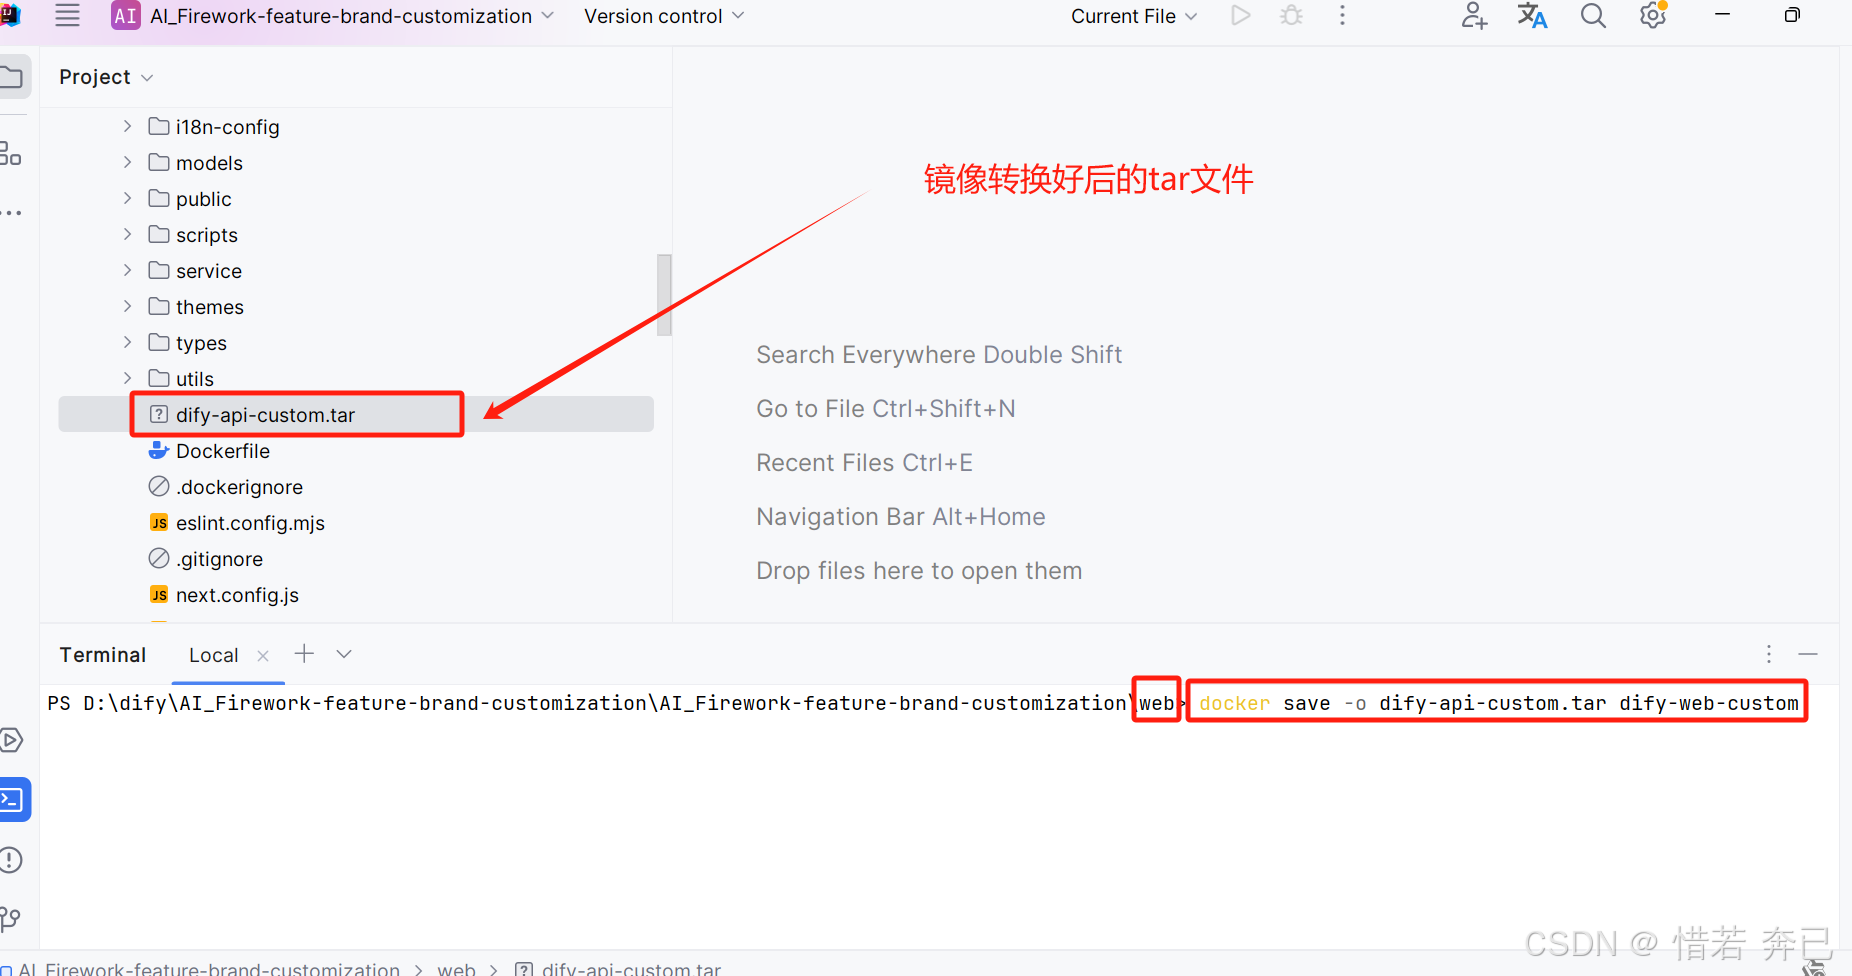Screen dimensions: 1852x976
Task: Switch to the Local terminal tab
Action: click(213, 655)
